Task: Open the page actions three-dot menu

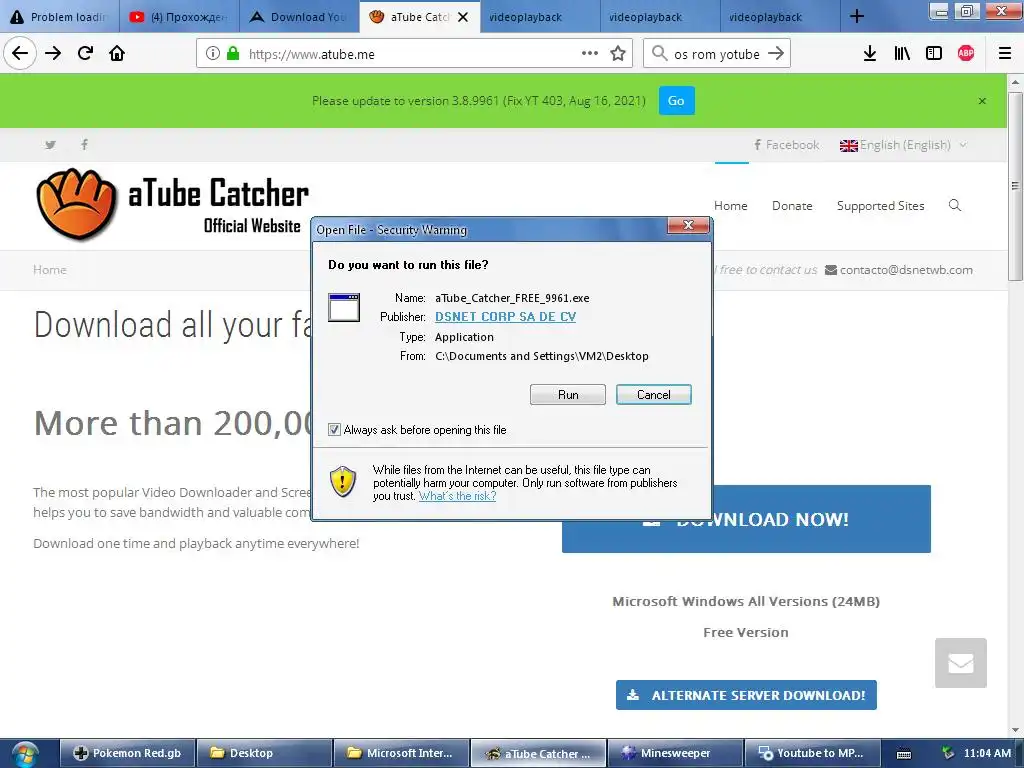Action: click(590, 54)
